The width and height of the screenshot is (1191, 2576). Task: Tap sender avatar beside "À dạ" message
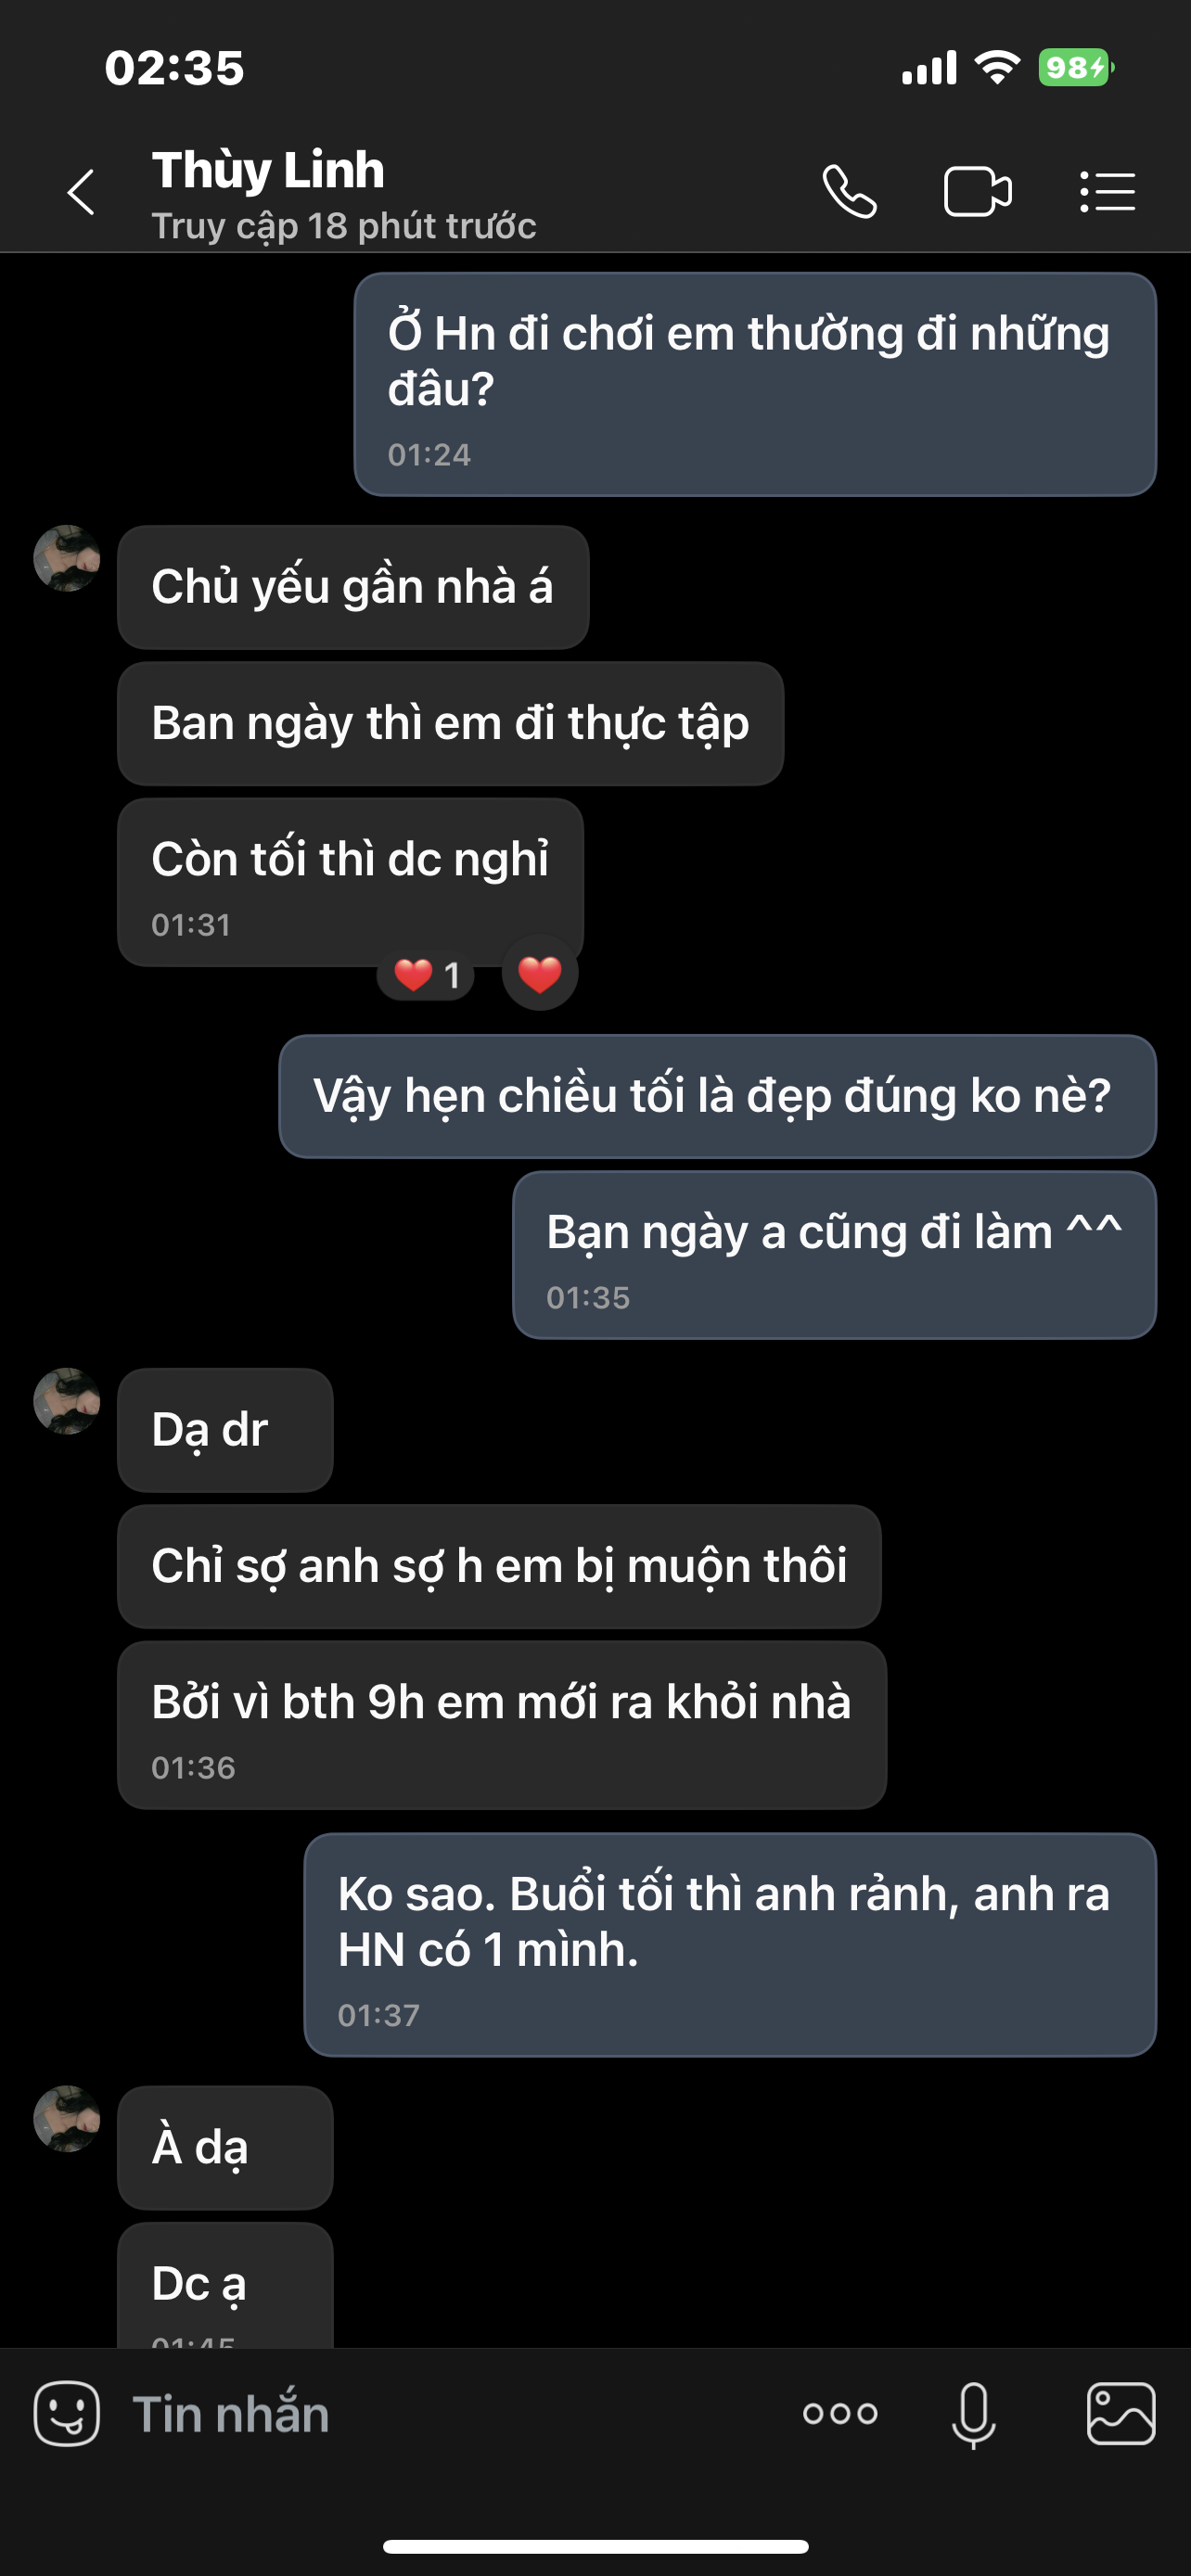pyautogui.click(x=67, y=2118)
